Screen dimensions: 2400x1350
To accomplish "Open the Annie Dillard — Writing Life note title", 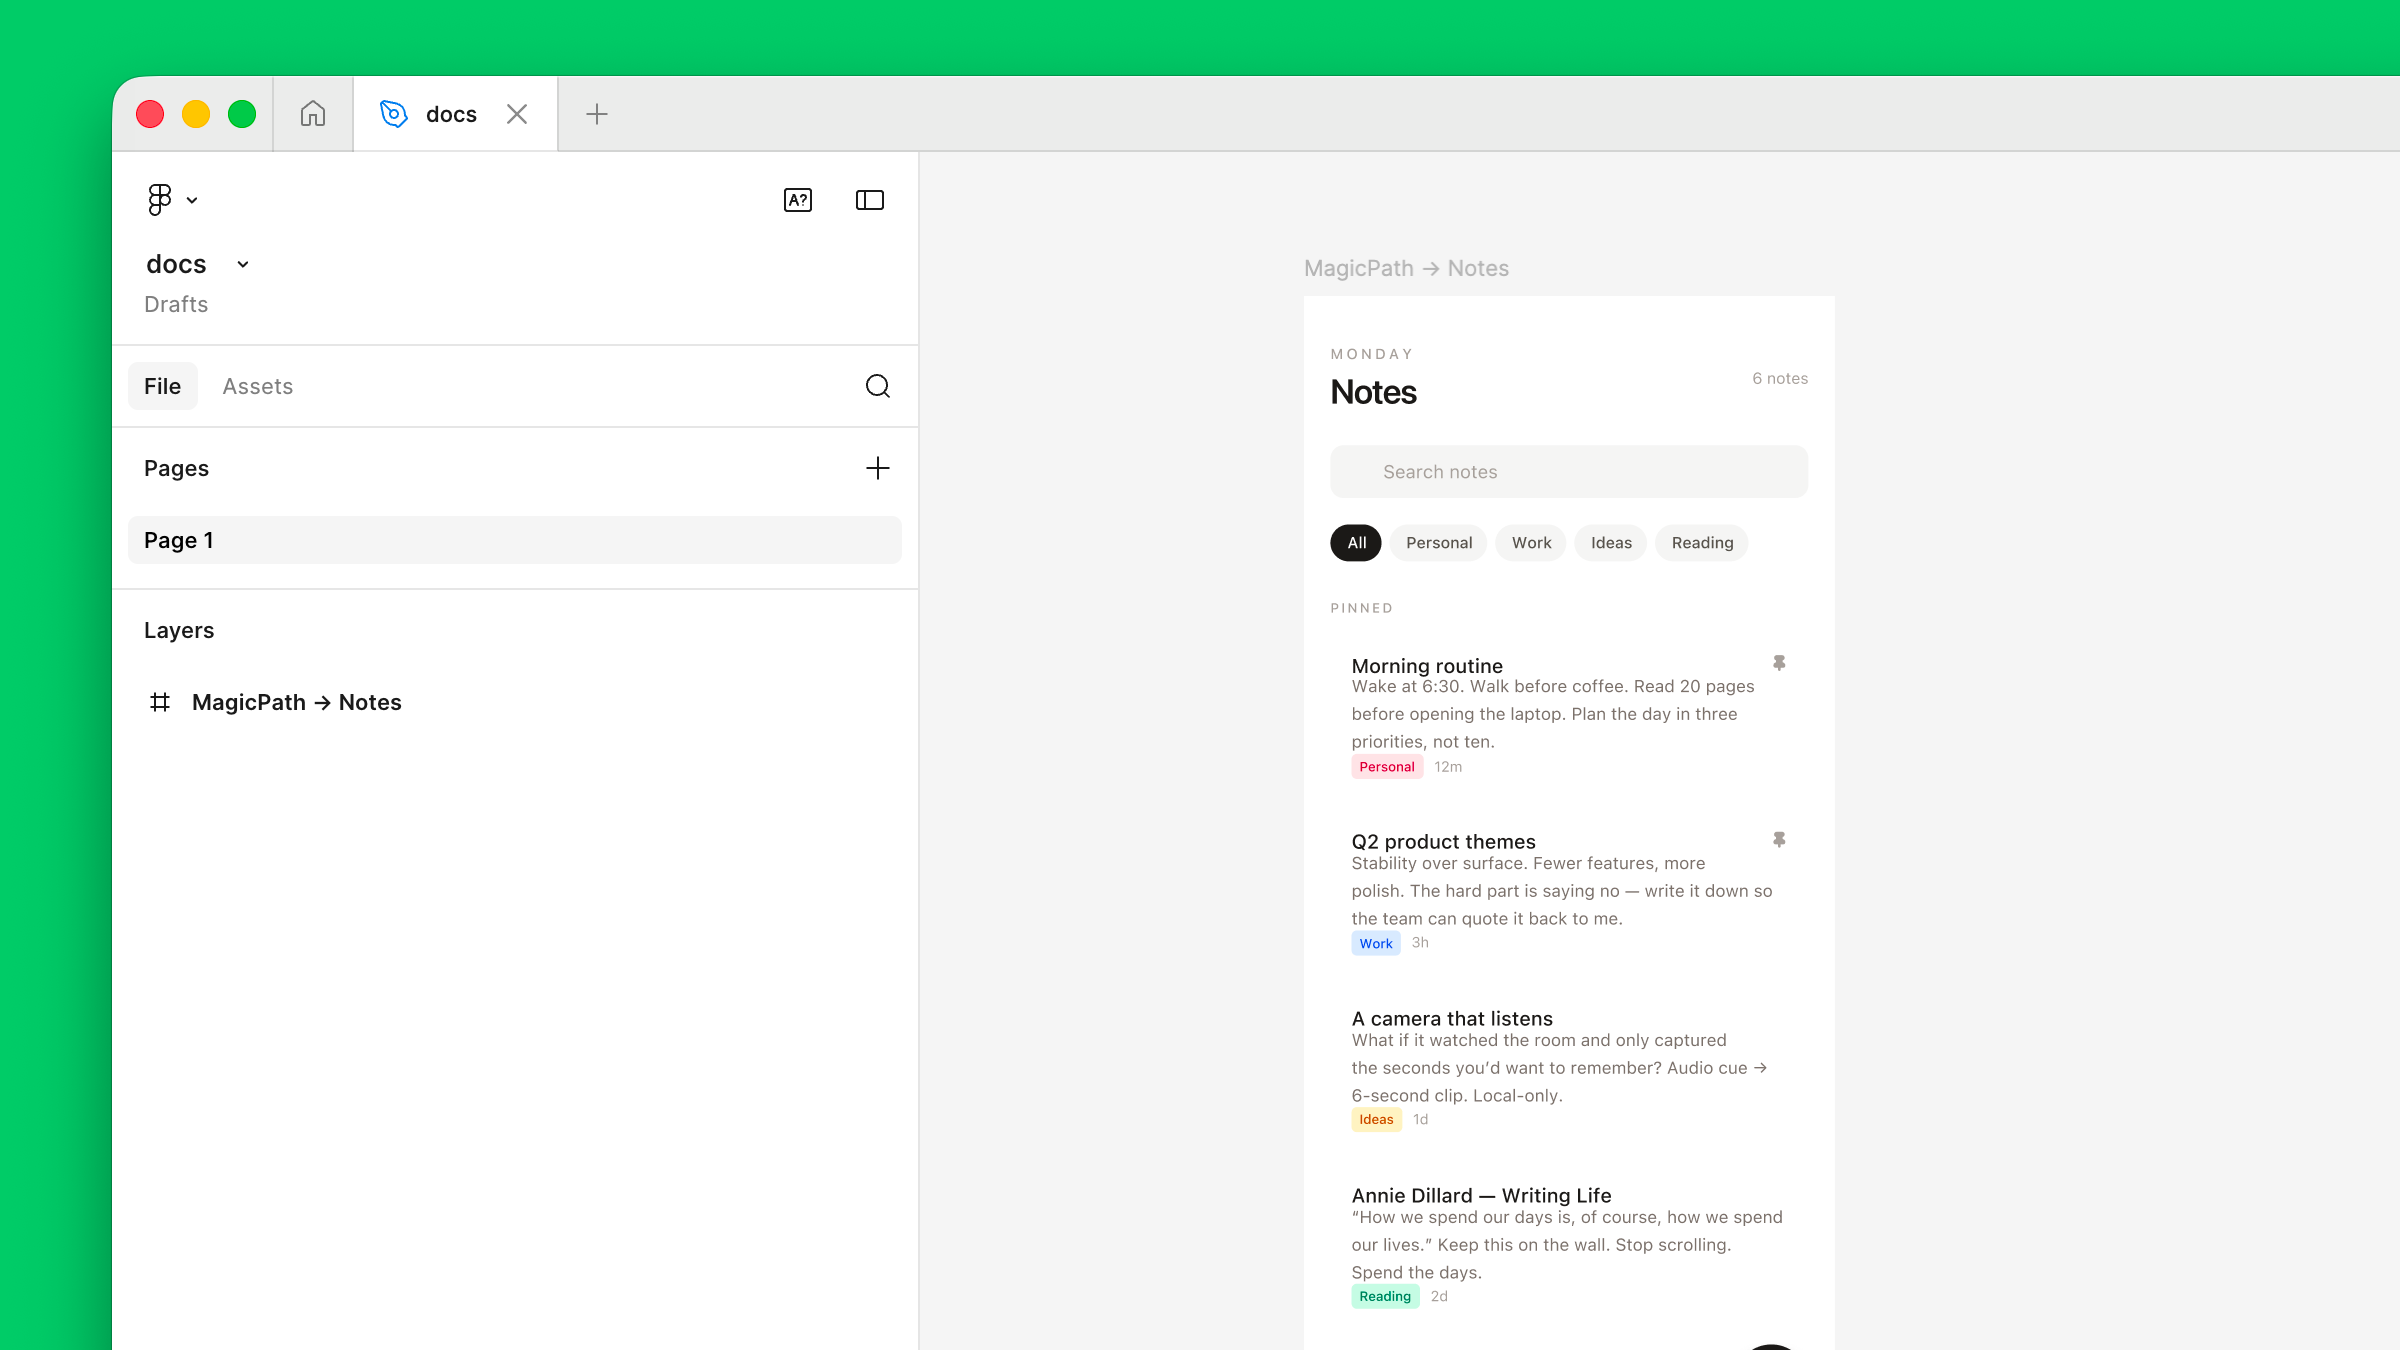I will (1481, 1196).
